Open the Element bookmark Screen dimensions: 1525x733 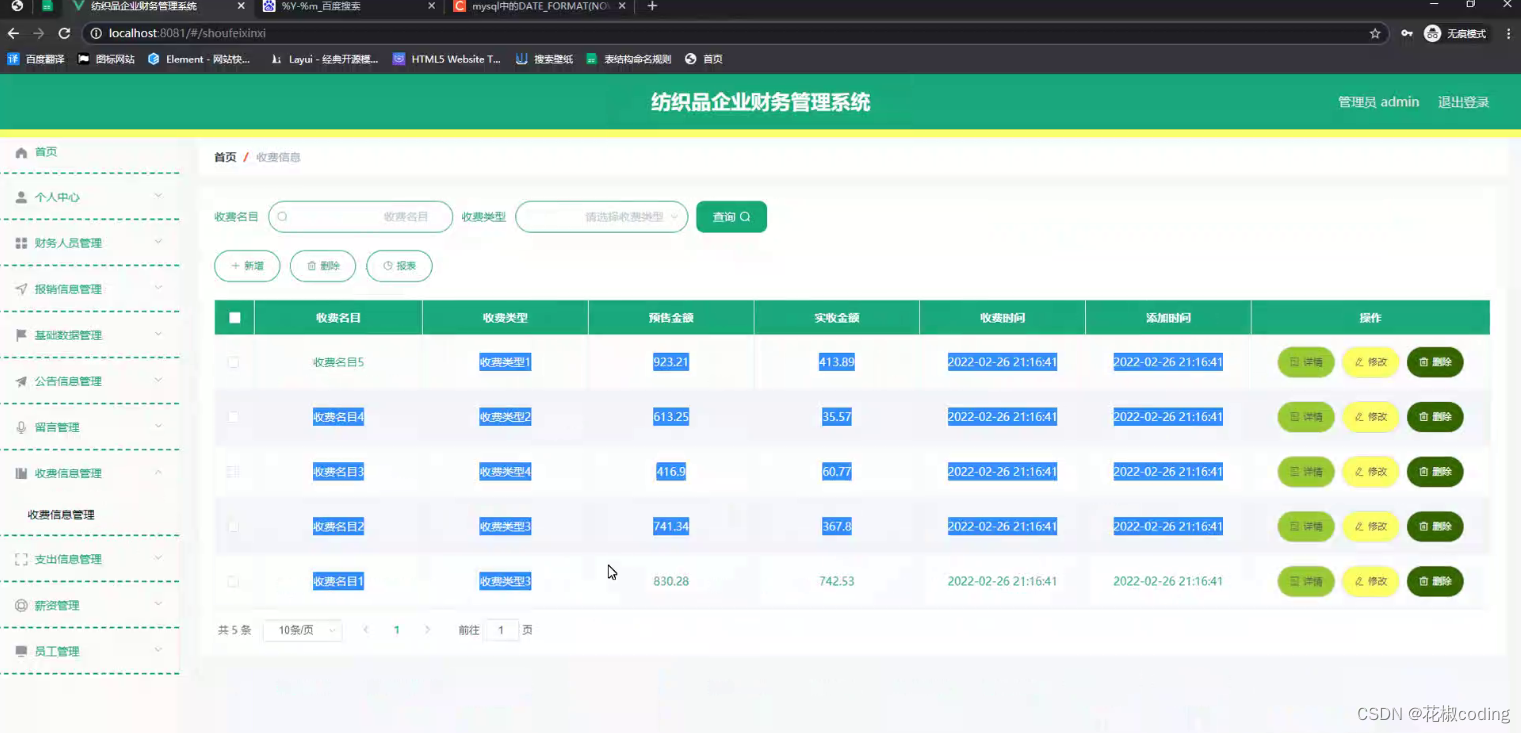(x=199, y=59)
